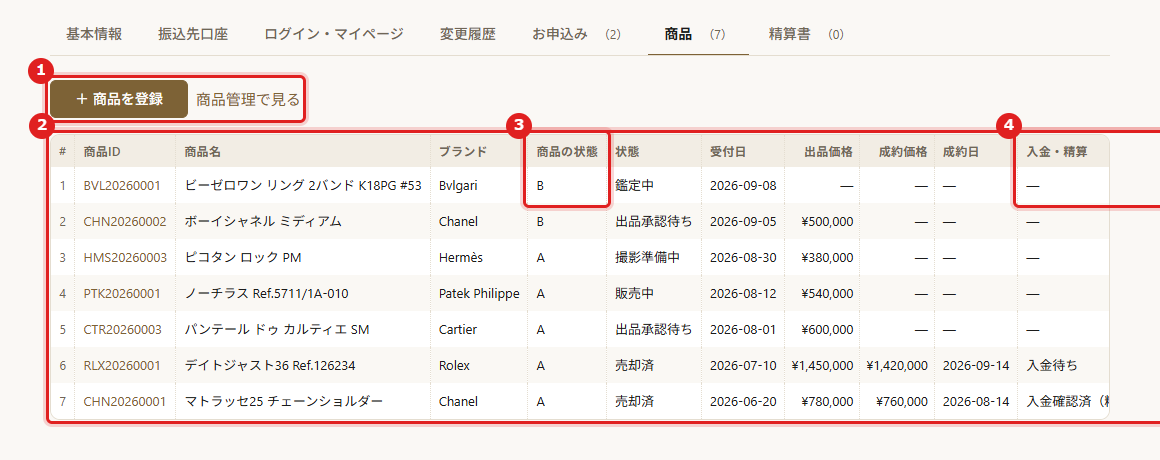Open product ID PTK20260001
This screenshot has width=1160, height=460.
tap(122, 294)
